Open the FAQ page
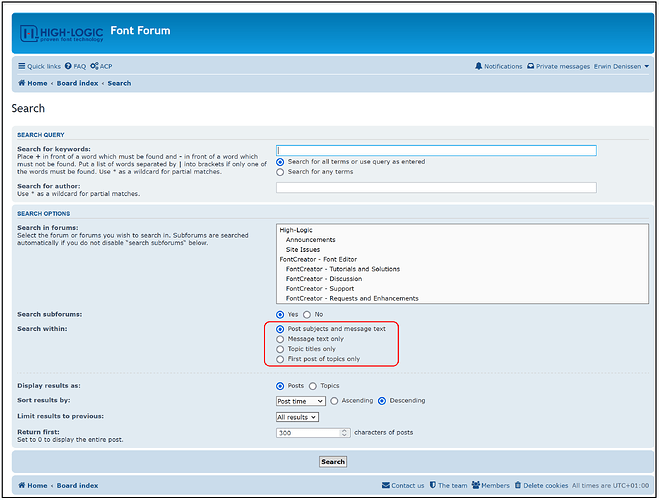Viewport: 659px width, 500px height. click(x=76, y=66)
